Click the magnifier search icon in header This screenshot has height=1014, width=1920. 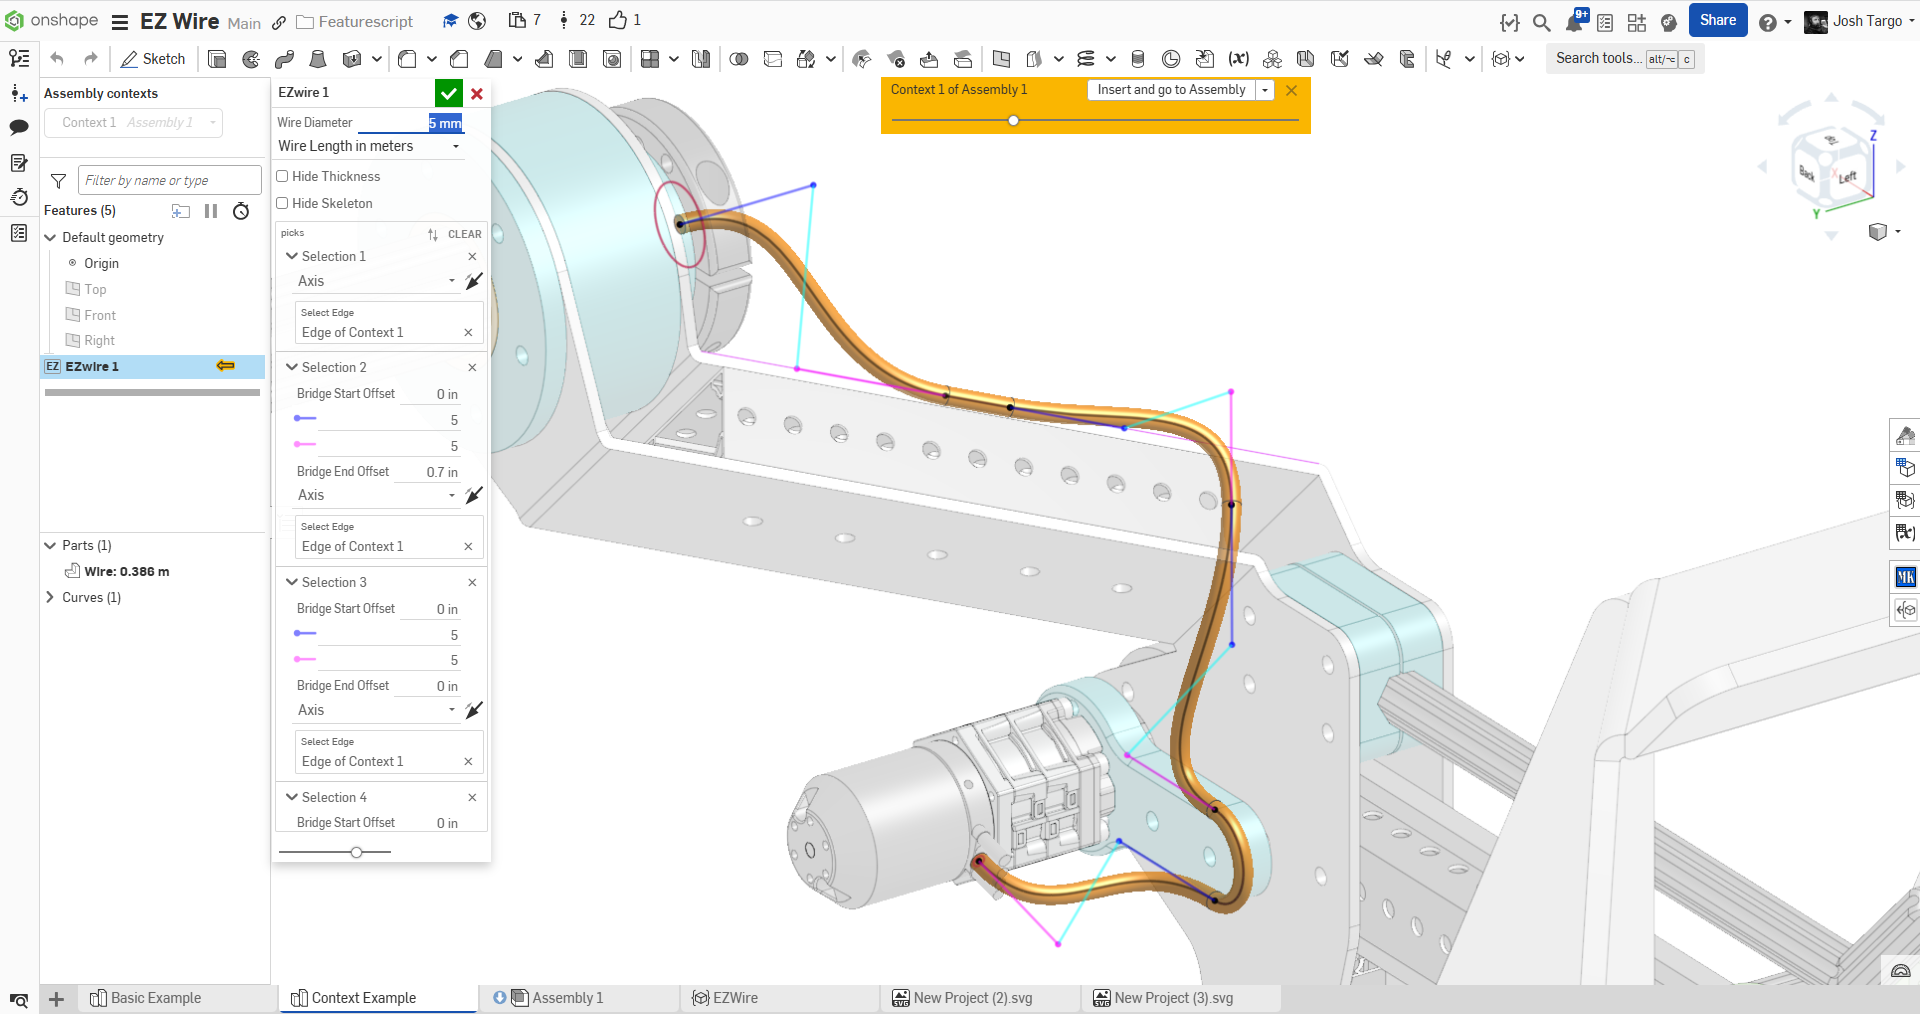1542,22
